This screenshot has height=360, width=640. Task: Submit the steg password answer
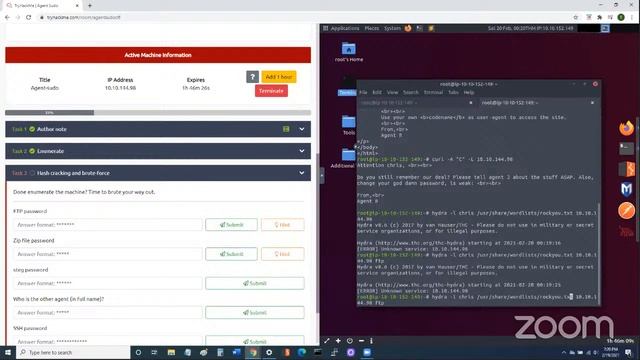[x=255, y=283]
